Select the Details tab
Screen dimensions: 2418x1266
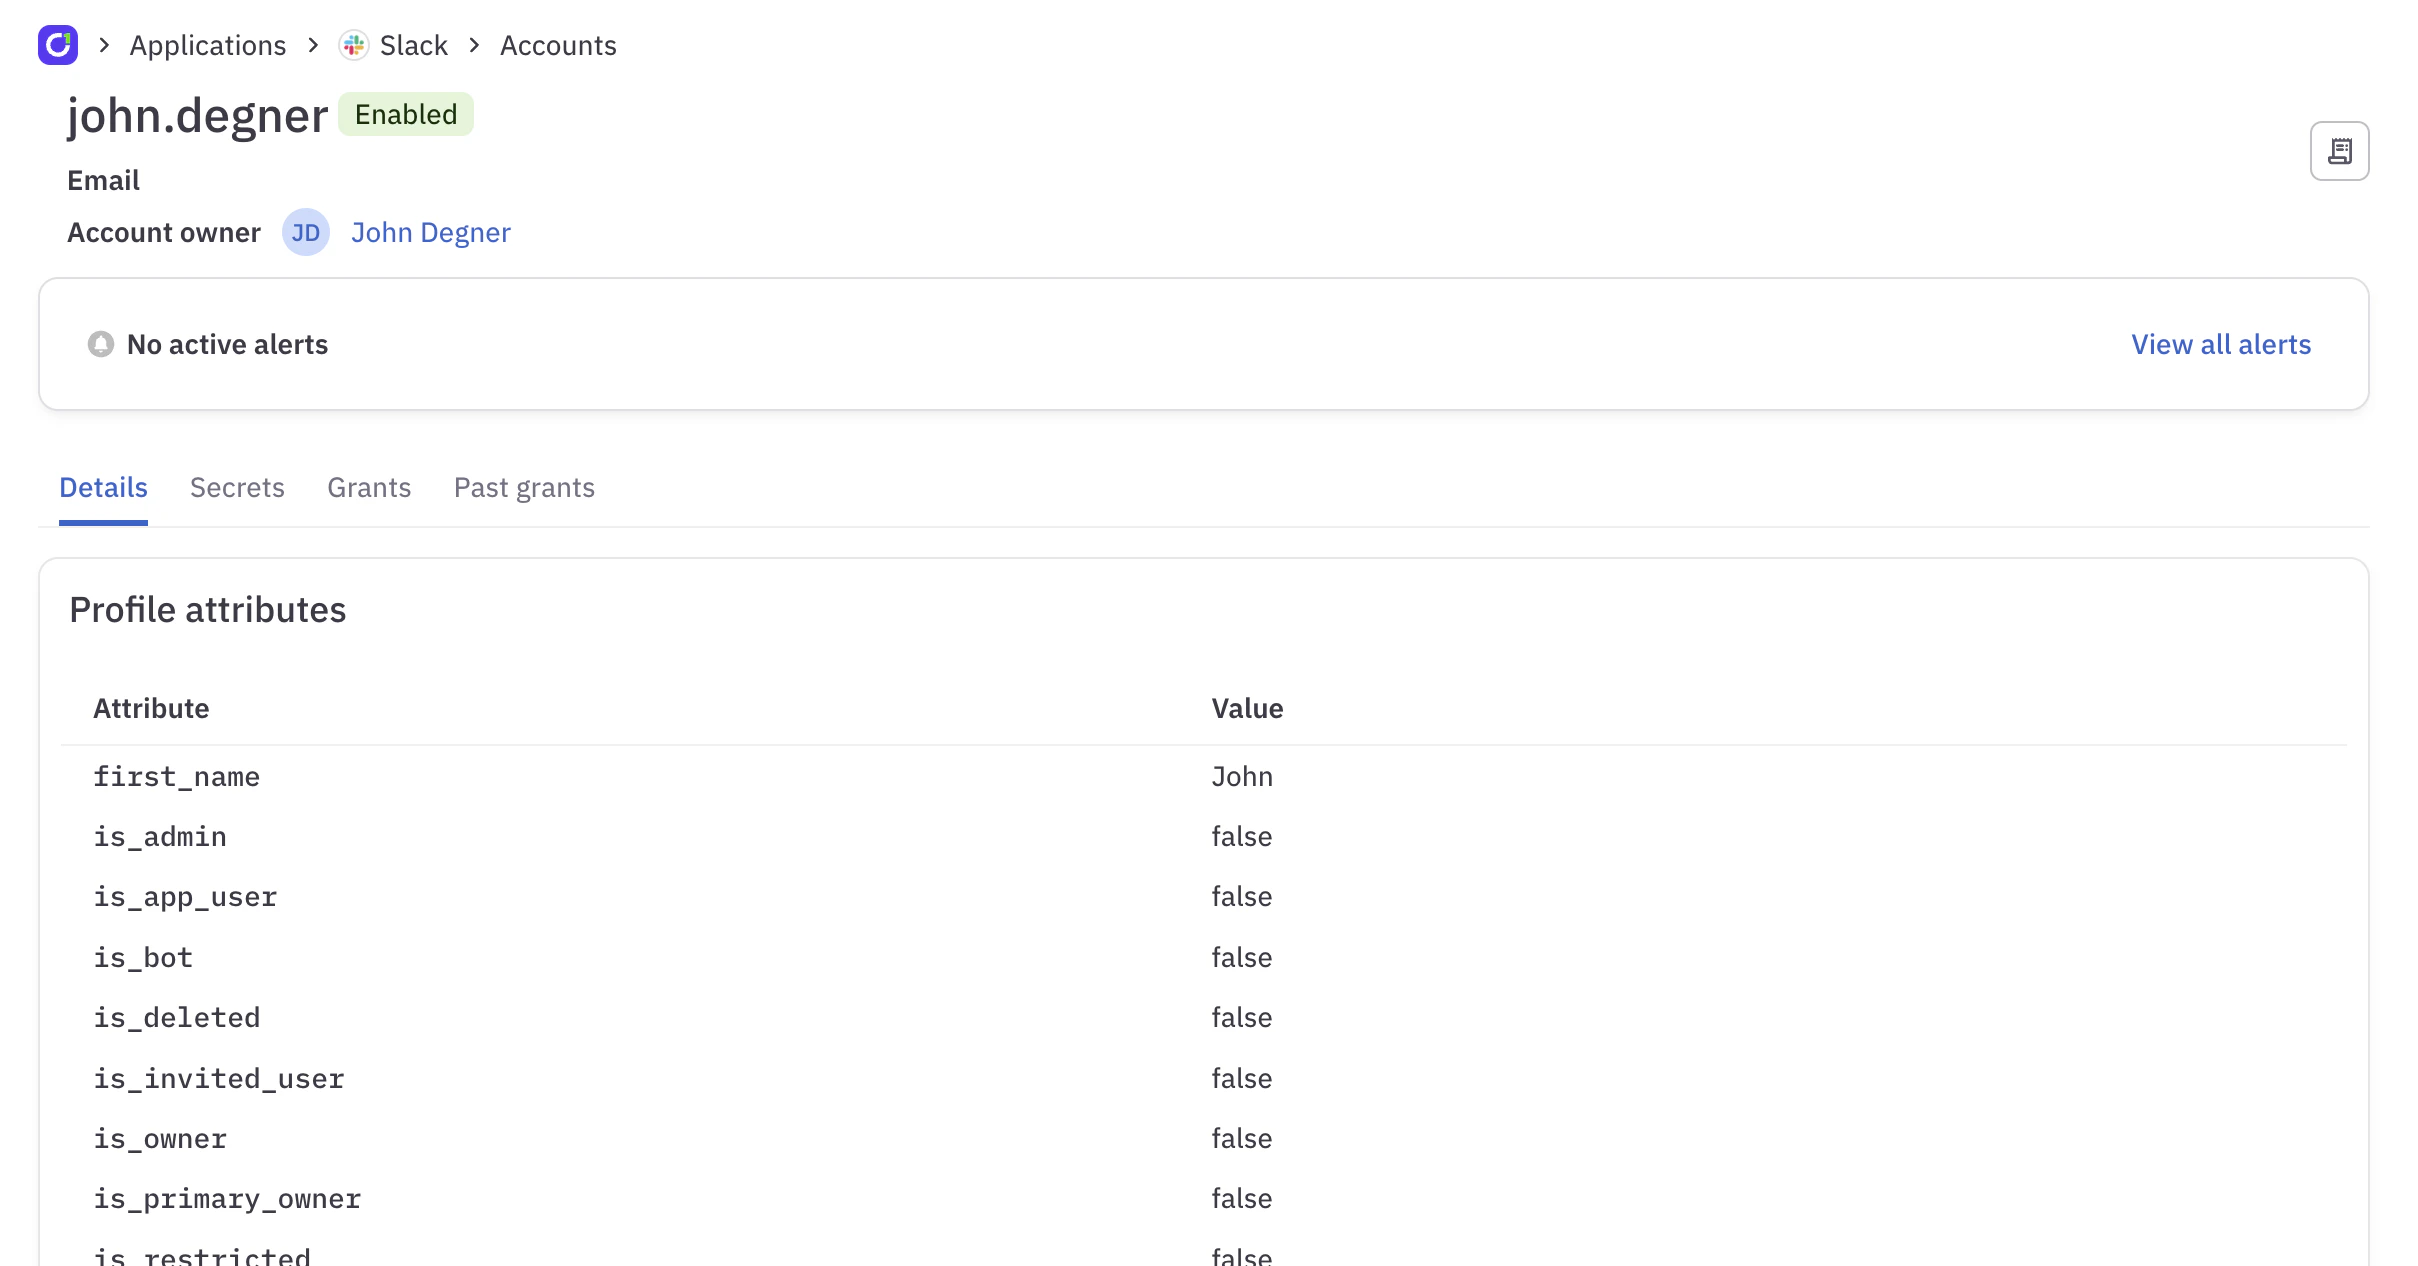tap(103, 487)
